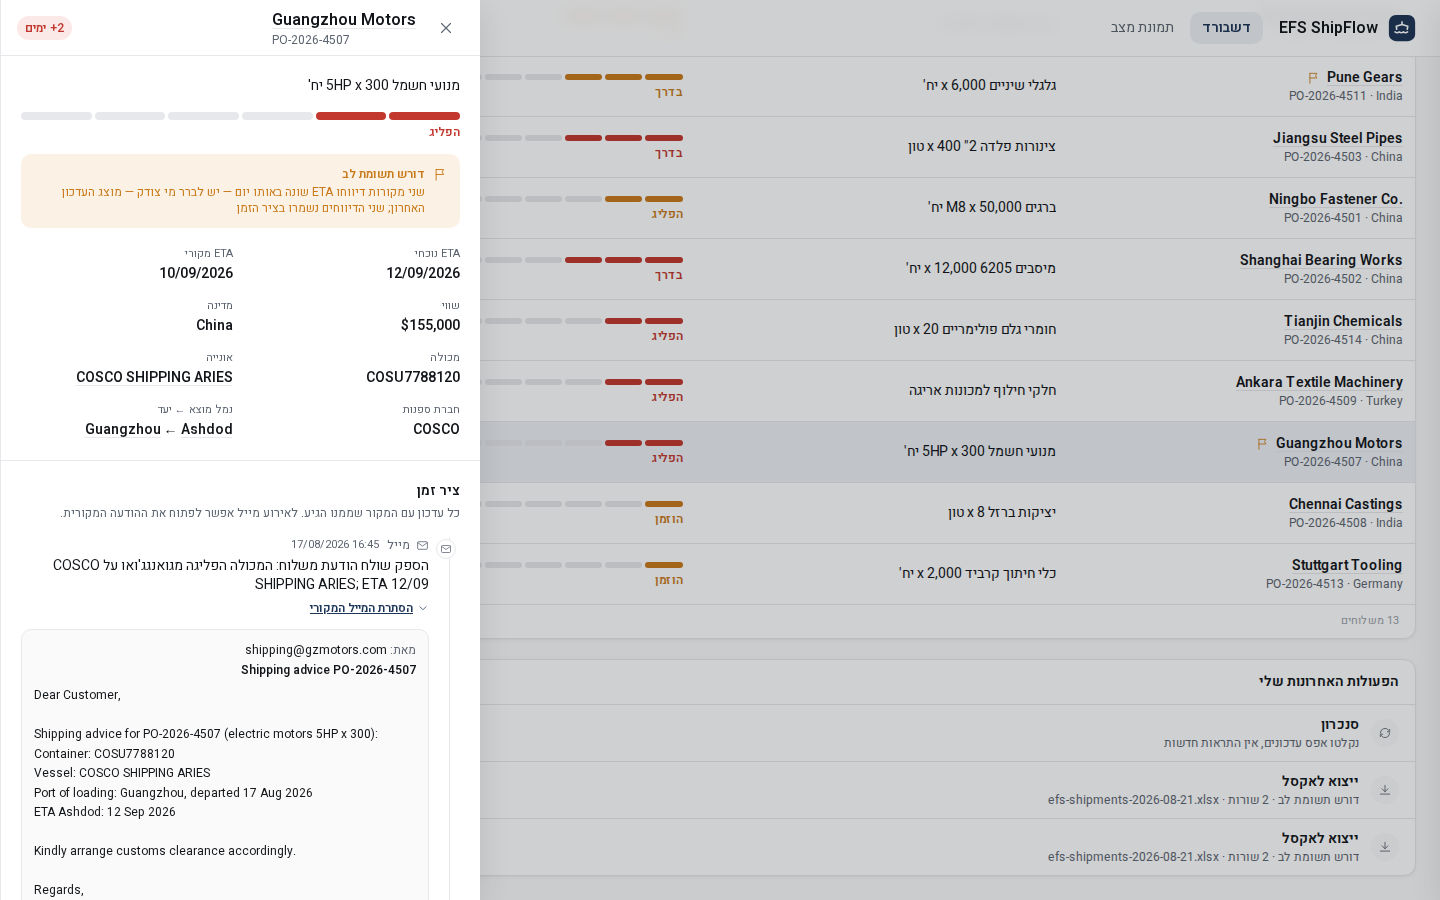
Task: Click shipping company value COSCO
Action: [437, 429]
